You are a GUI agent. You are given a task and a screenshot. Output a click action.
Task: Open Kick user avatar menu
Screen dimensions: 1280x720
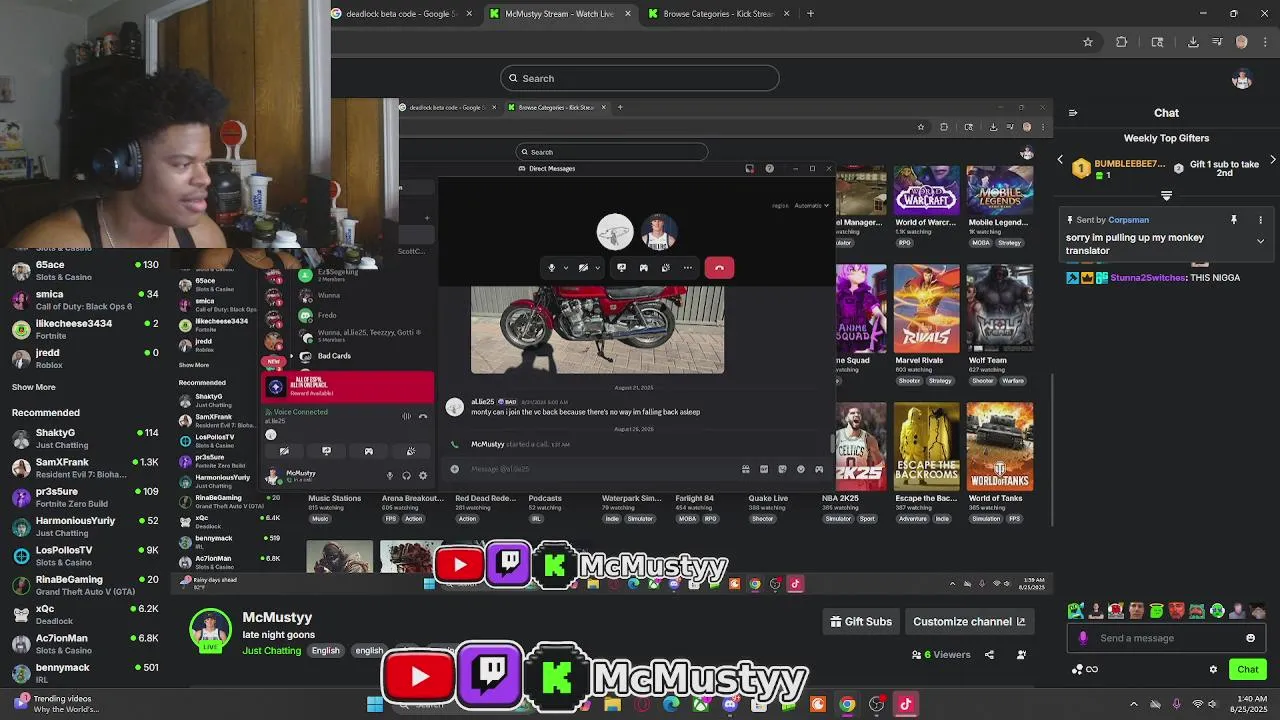(x=1242, y=79)
